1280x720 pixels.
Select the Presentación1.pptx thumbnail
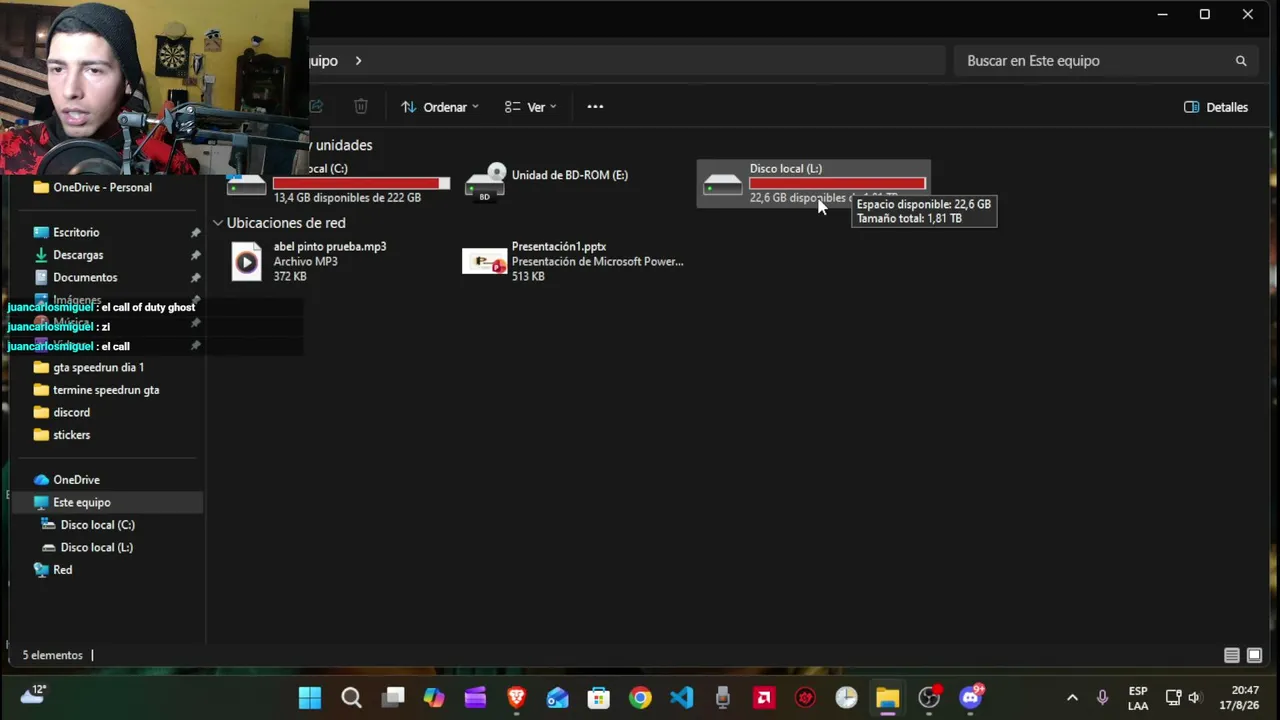[x=485, y=262]
